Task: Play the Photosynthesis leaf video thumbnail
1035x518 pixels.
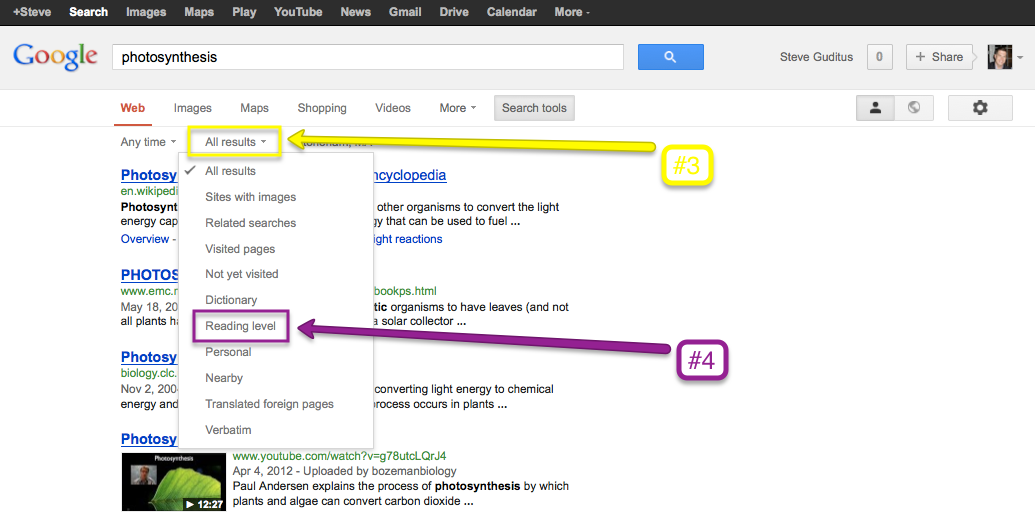Action: (x=174, y=481)
